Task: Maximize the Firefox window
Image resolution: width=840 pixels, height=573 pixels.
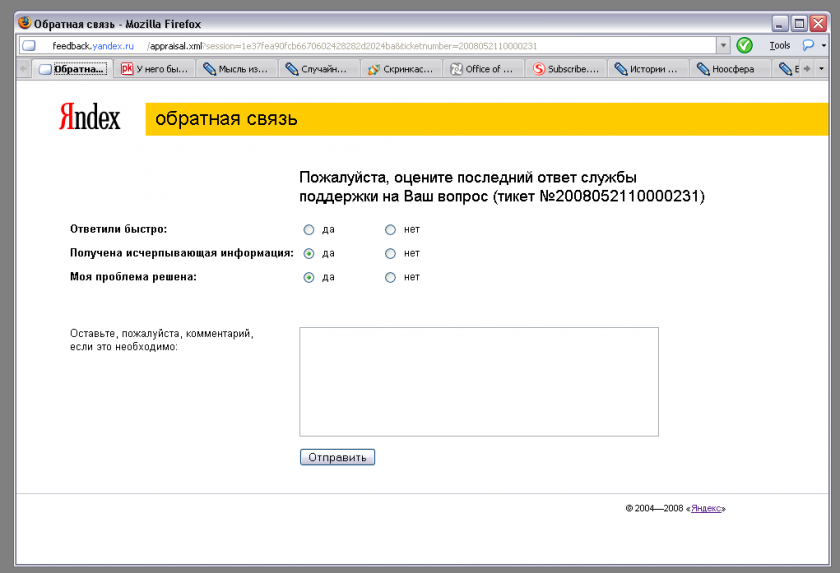Action: point(799,24)
